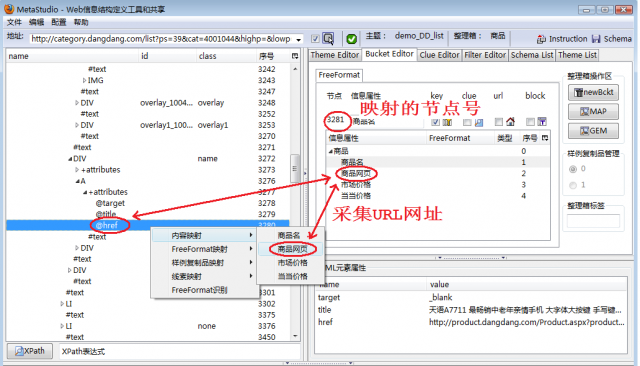Expand the DIV overlay1 node 3253
The image size is (640, 366).
(77, 125)
